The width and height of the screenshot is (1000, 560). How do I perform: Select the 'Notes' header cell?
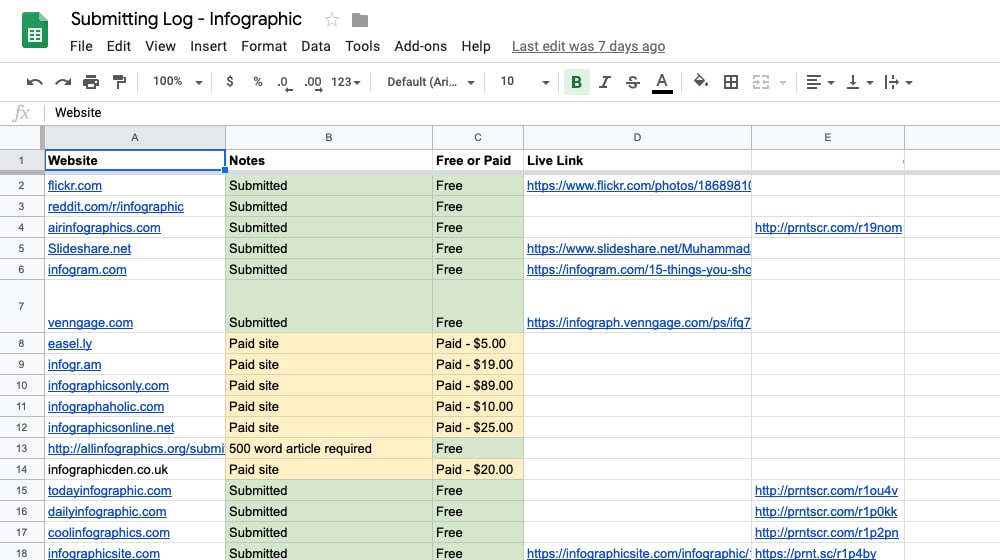[x=328, y=161]
